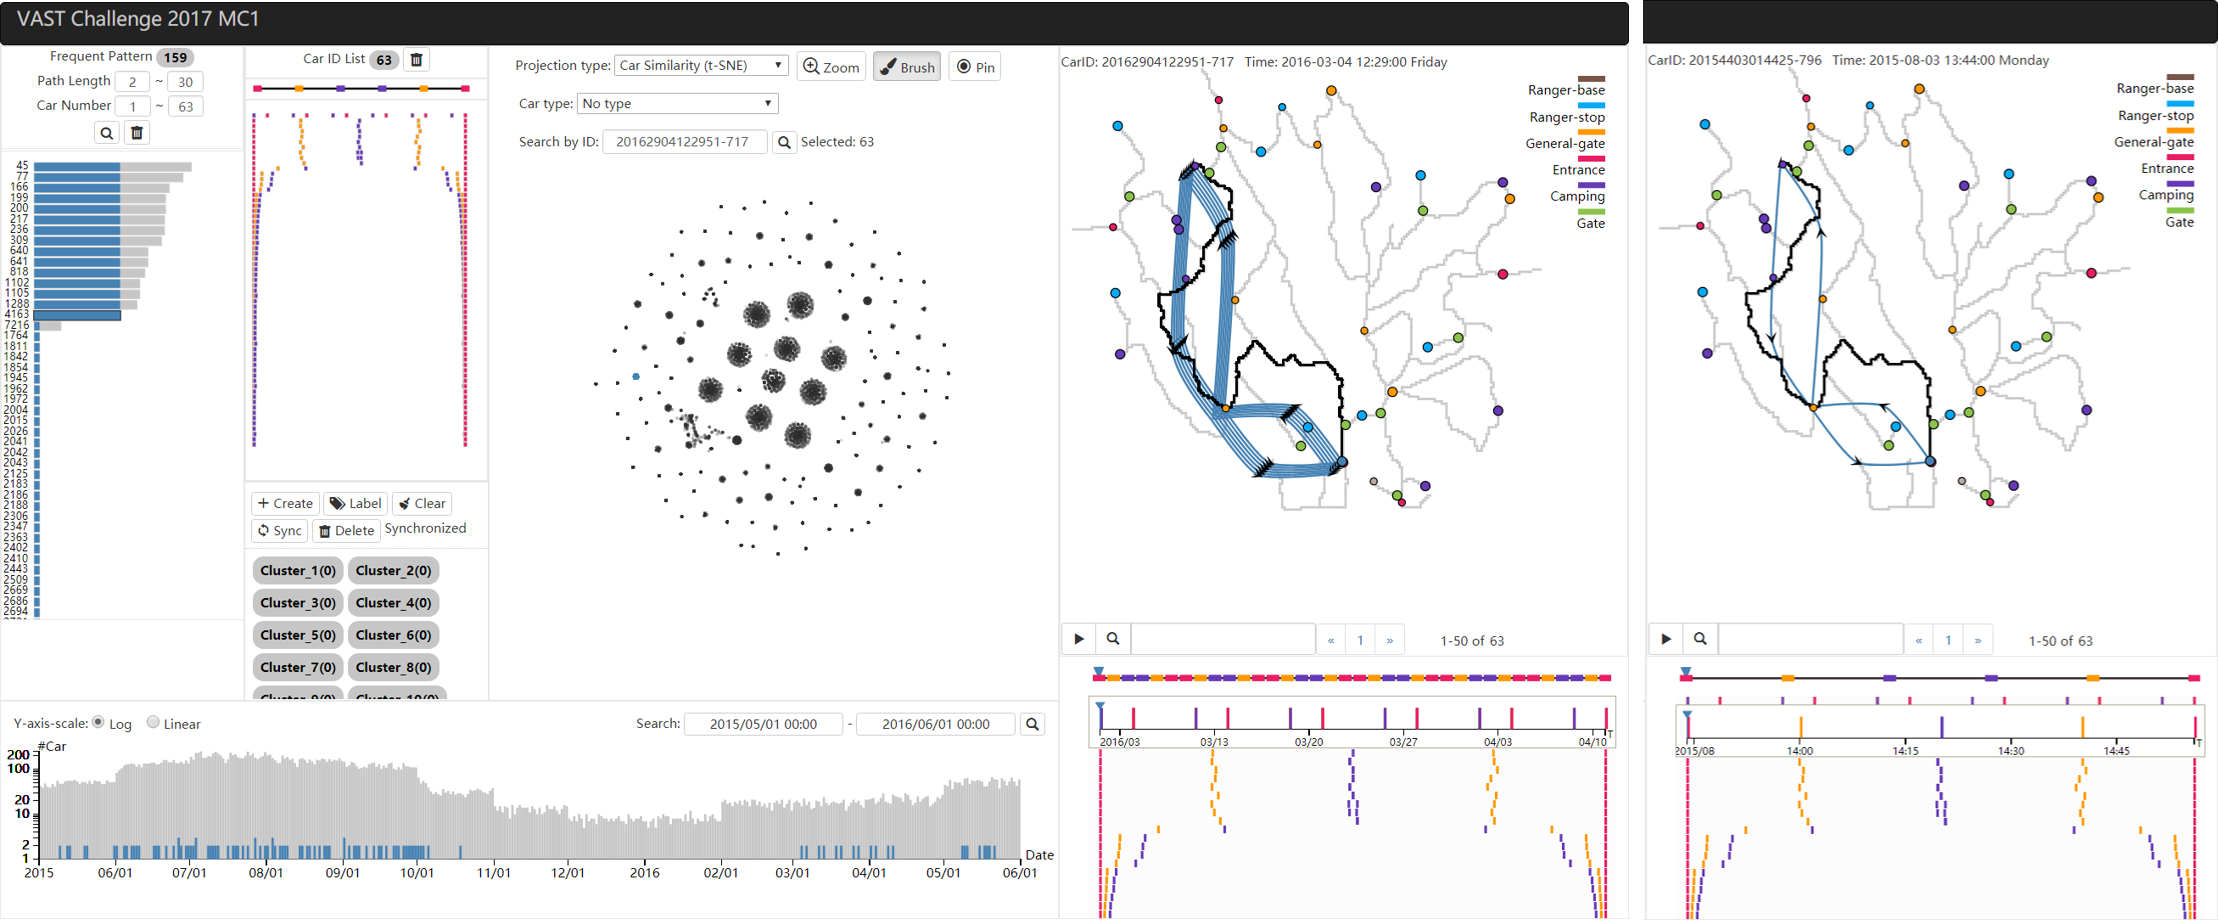The height and width of the screenshot is (920, 2218).
Task: Clear Car ID List with trash icon
Action: (x=417, y=60)
